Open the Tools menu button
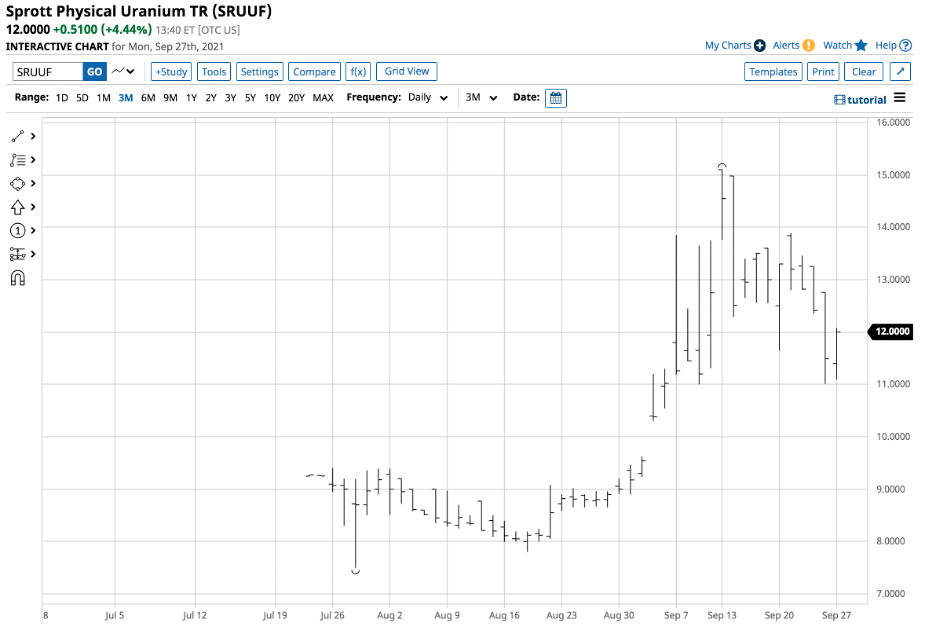 point(214,72)
